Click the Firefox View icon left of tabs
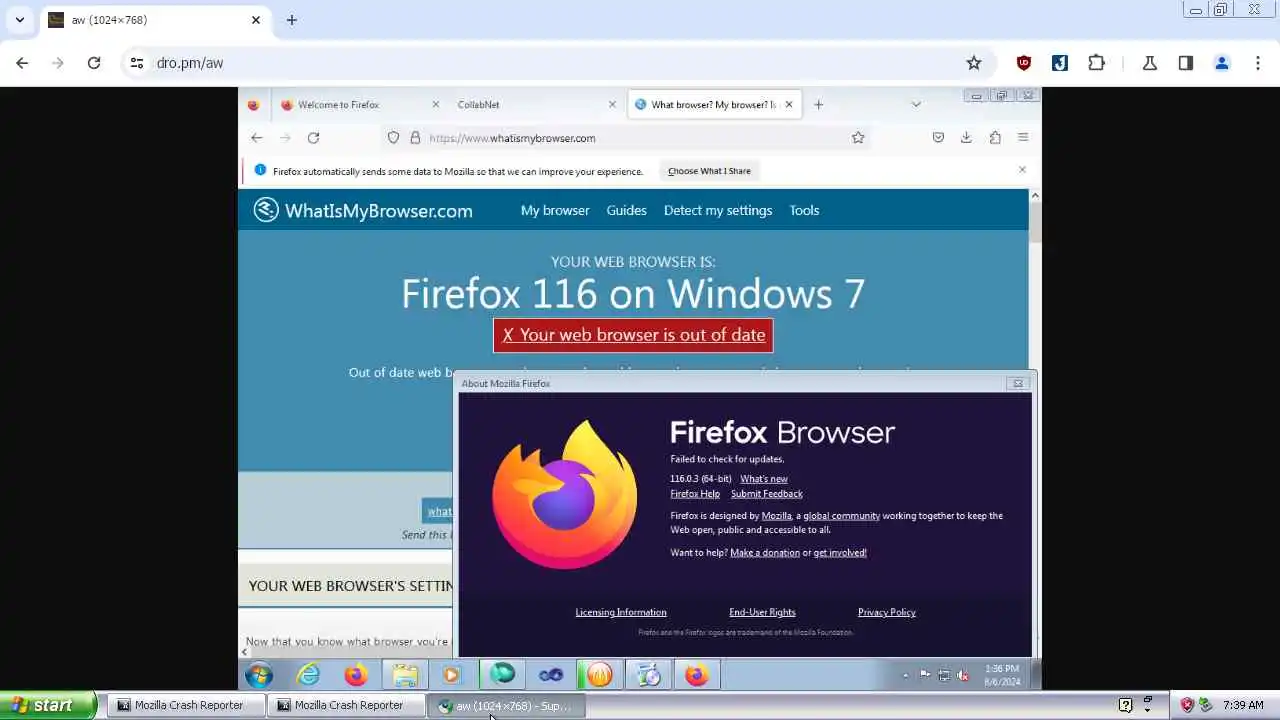 pyautogui.click(x=253, y=105)
